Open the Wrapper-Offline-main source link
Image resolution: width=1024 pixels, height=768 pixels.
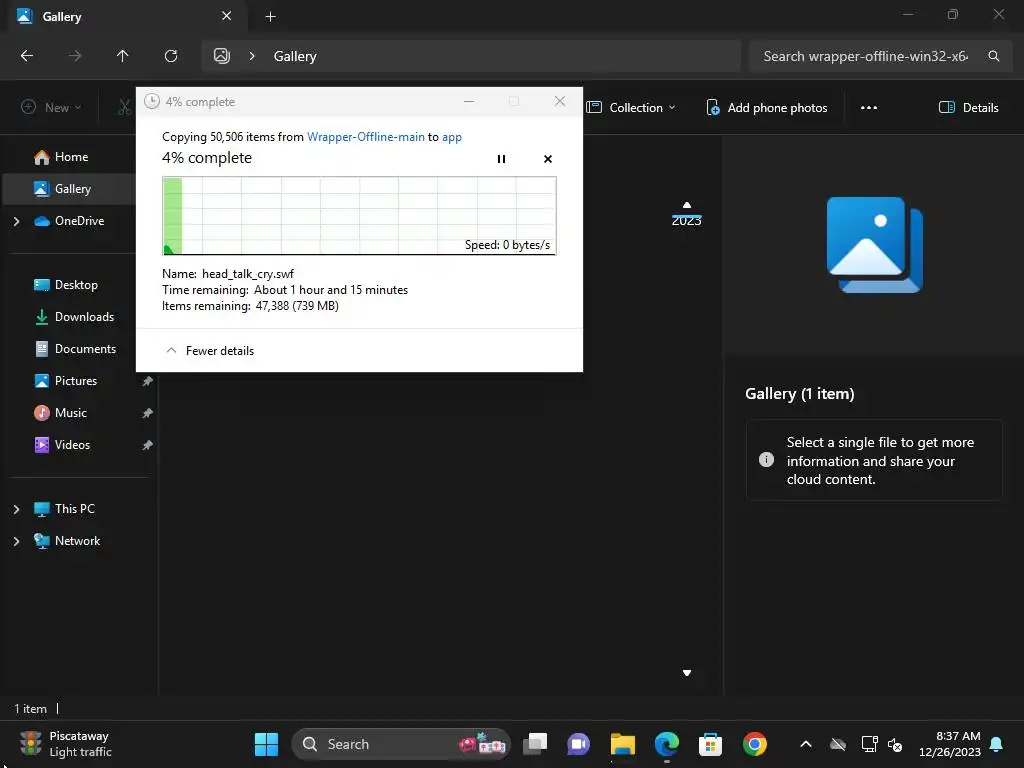coord(366,137)
